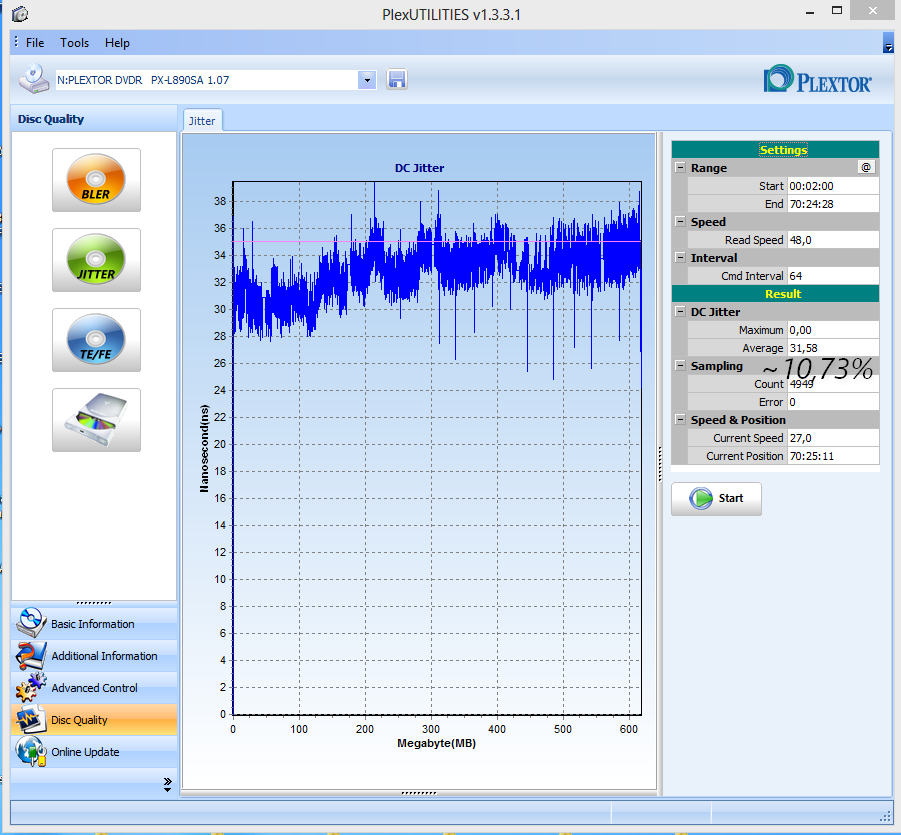
Task: Collapse the Sampling group
Action: point(680,365)
